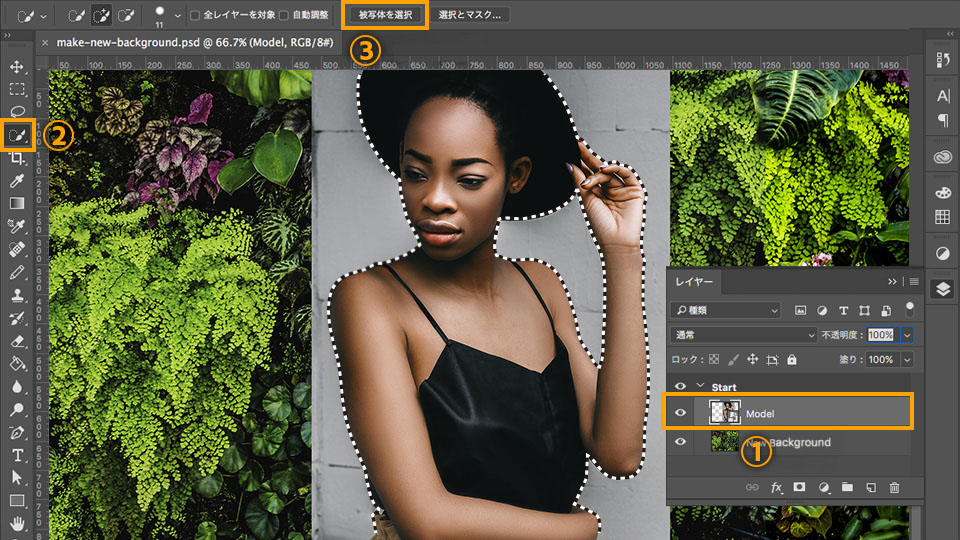
Task: Choose Subtract from Selection brush mode
Action: (x=126, y=15)
